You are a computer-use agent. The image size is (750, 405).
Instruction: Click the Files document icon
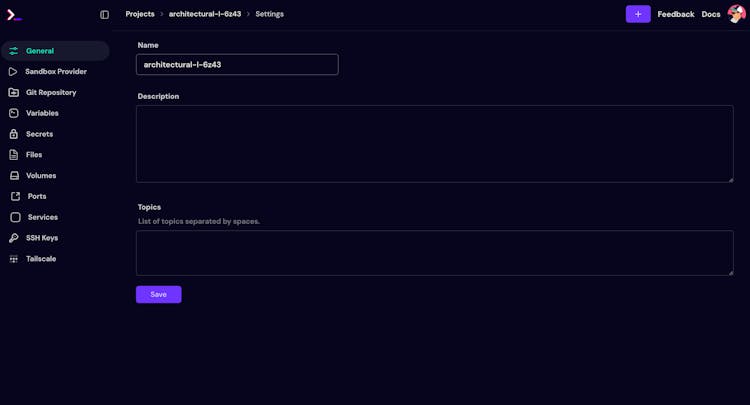[14, 155]
